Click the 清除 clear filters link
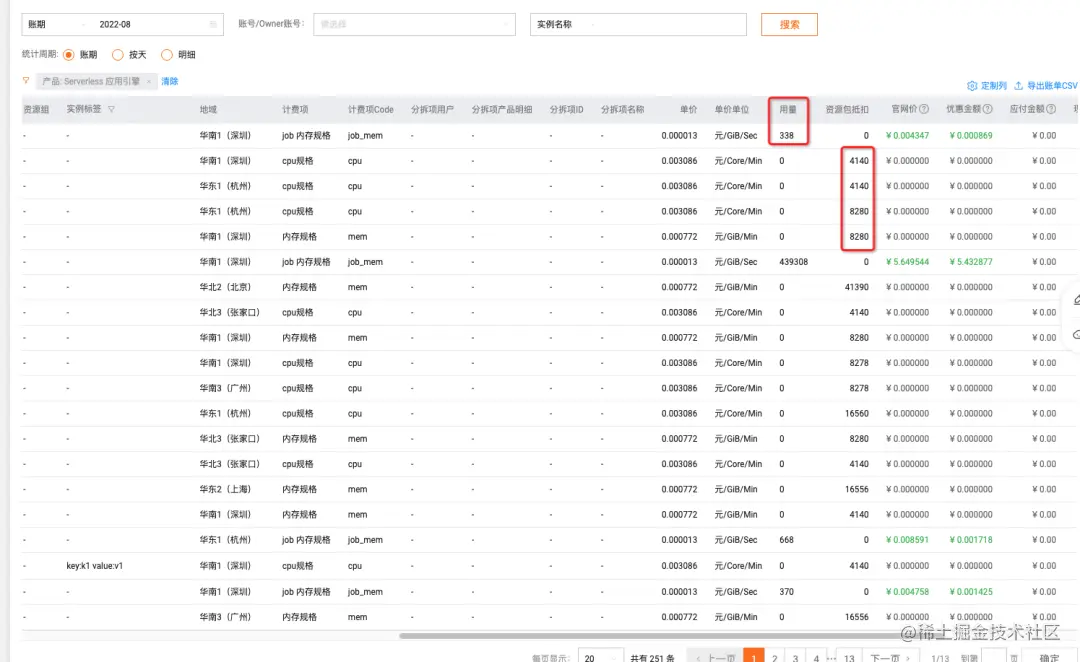Screen dimensions: 1080x662 point(169,81)
